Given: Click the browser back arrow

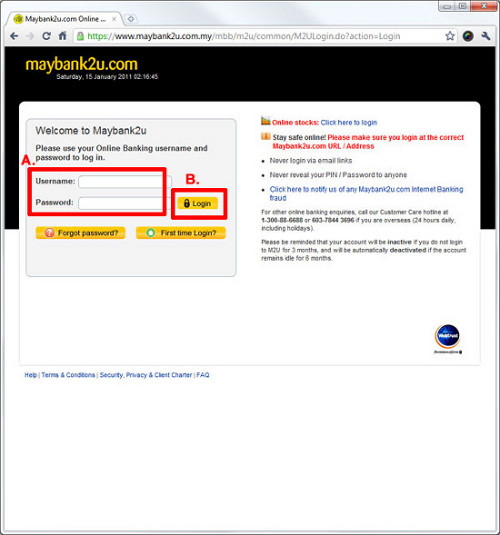Looking at the screenshot, I should (x=14, y=36).
